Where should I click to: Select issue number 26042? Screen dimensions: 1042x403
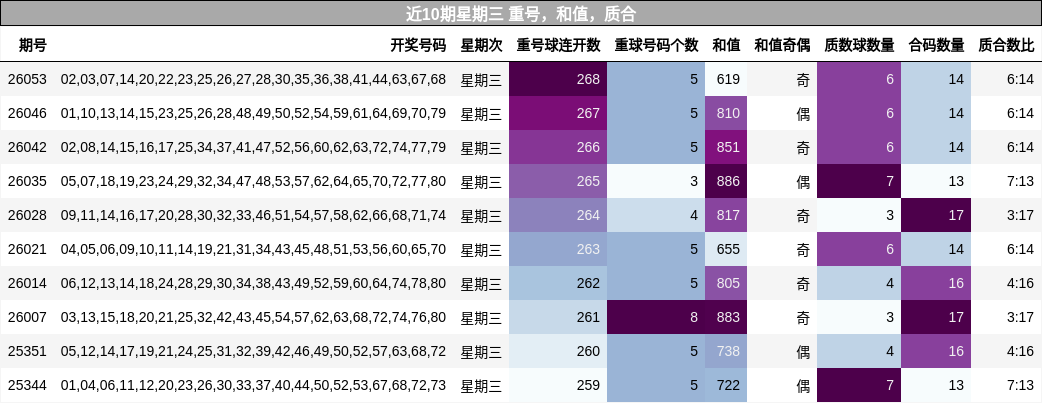point(27,147)
